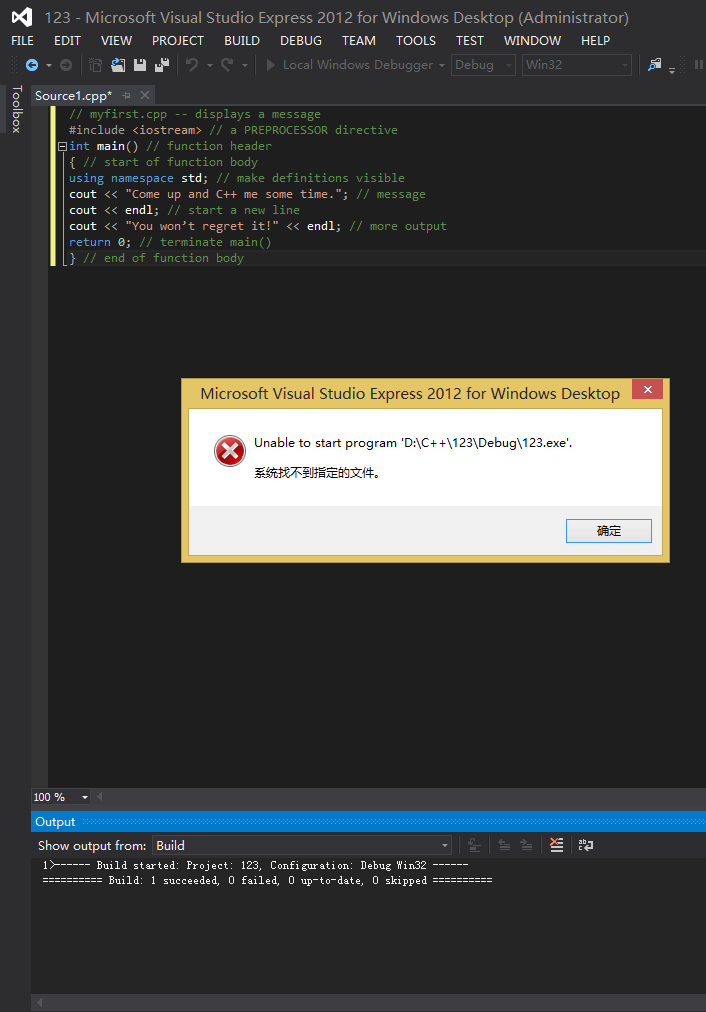Open the EDIT menu
706x1012 pixels.
click(x=67, y=41)
